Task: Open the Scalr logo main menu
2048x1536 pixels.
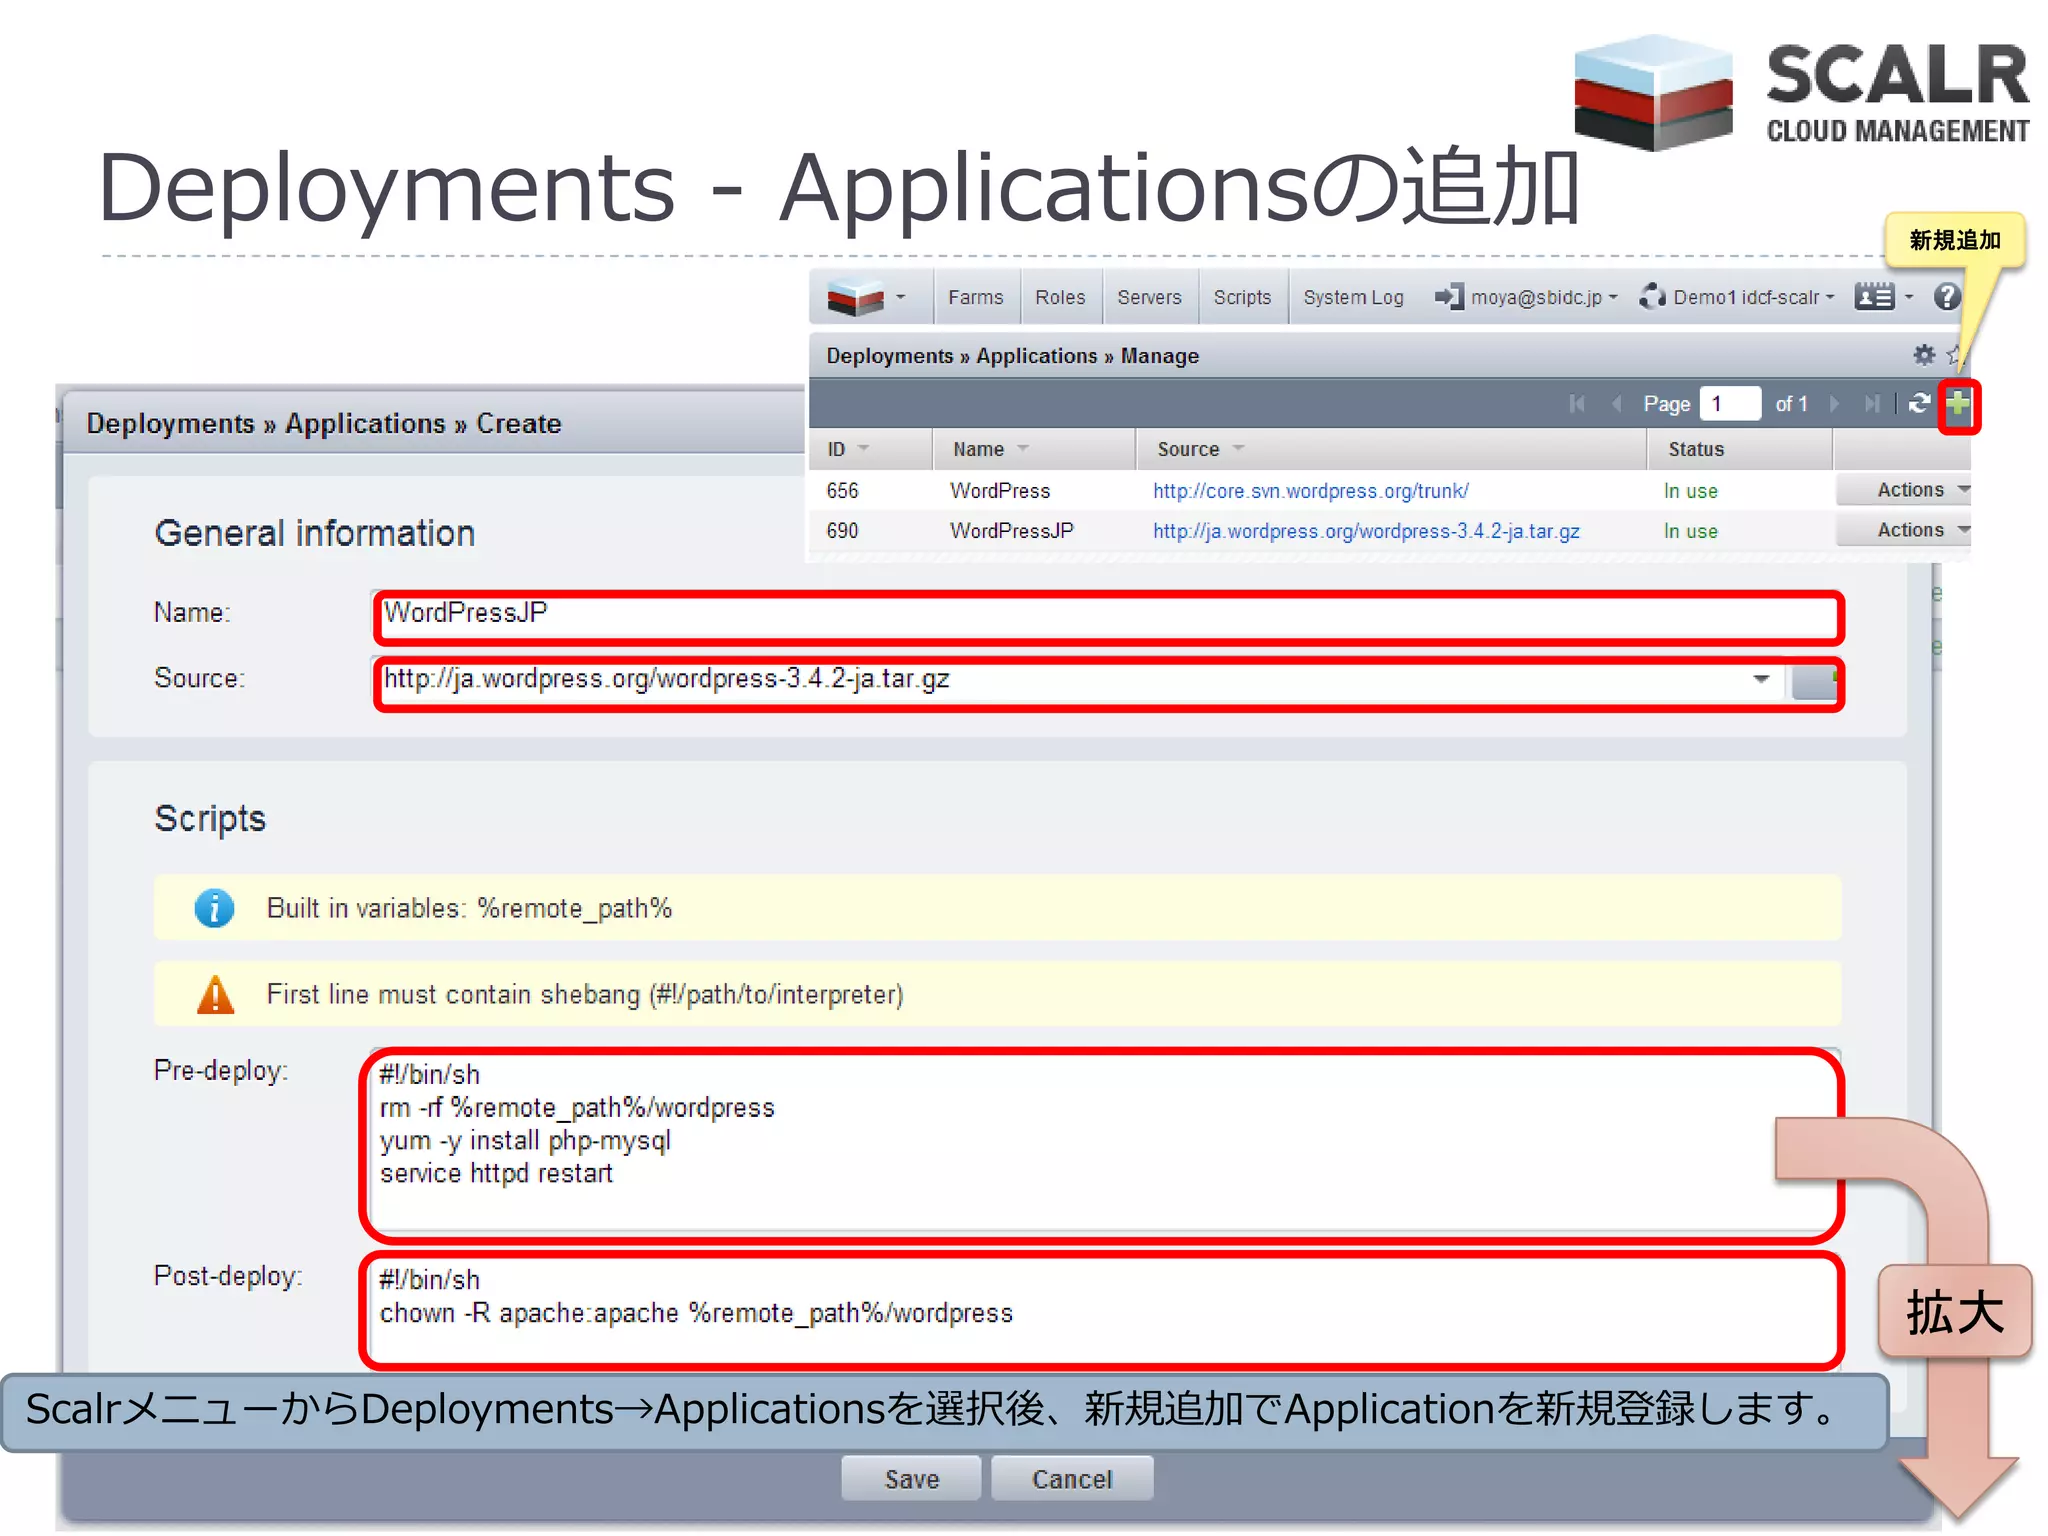Action: (866, 297)
